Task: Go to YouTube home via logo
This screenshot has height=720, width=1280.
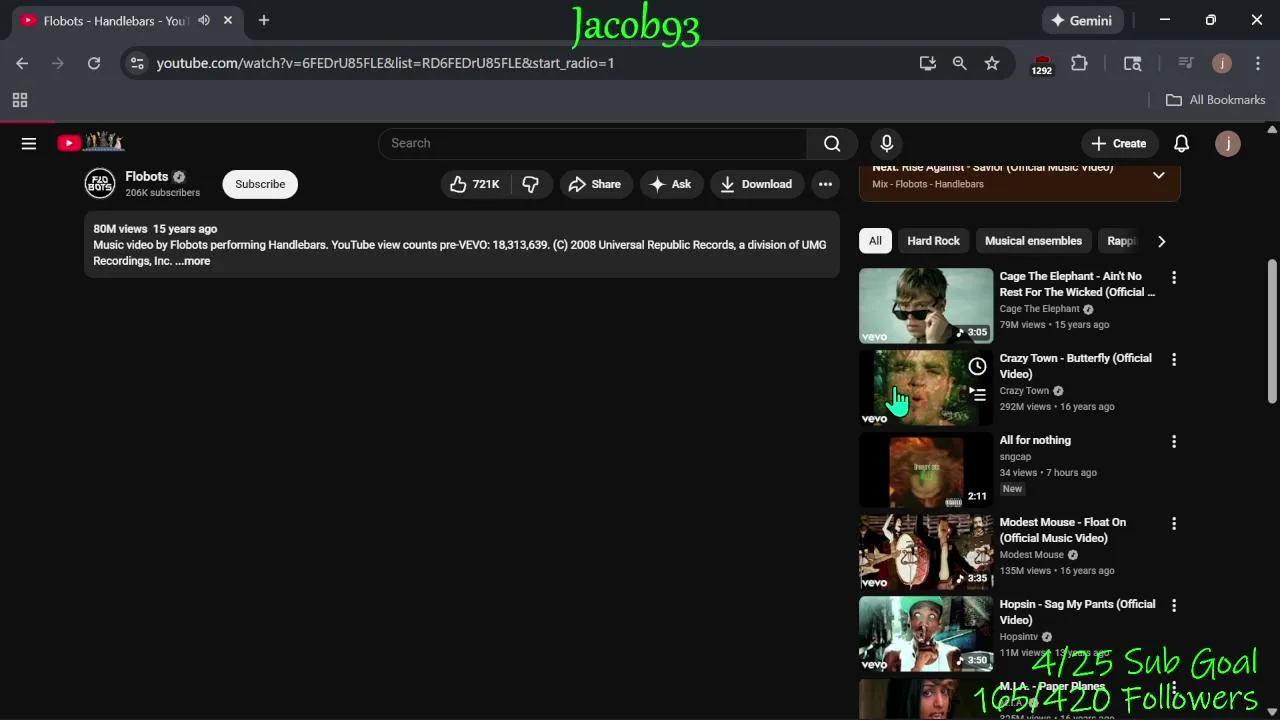Action: pos(90,143)
